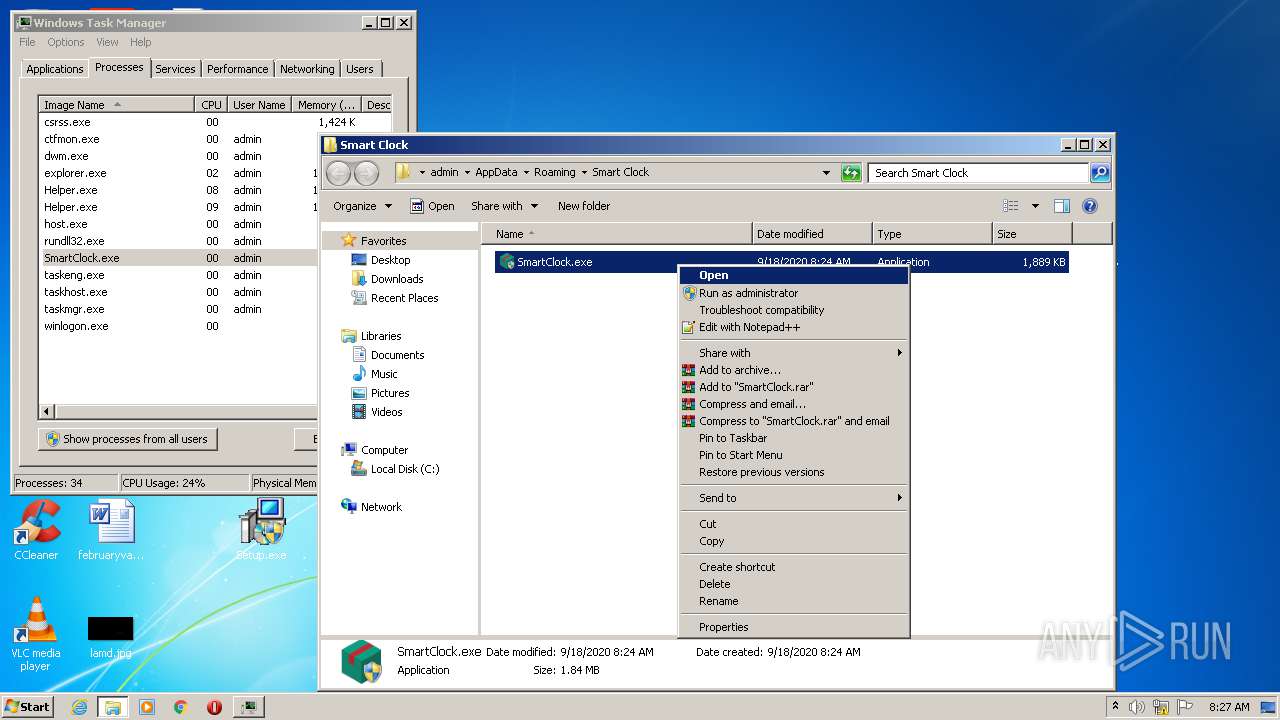Click Cut in context menu
Screen dimensions: 1280x720
point(794,524)
